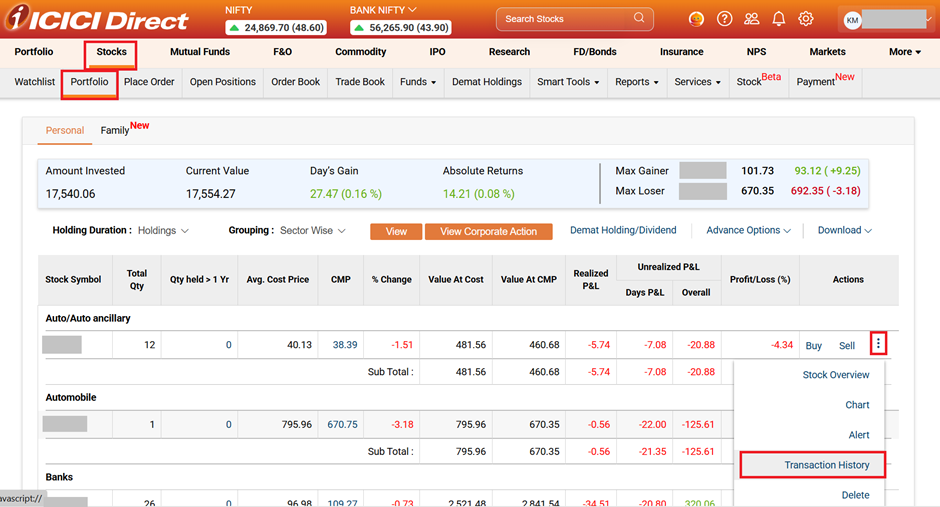This screenshot has height=507, width=940.
Task: Open the settings gear icon
Action: pyautogui.click(x=805, y=19)
